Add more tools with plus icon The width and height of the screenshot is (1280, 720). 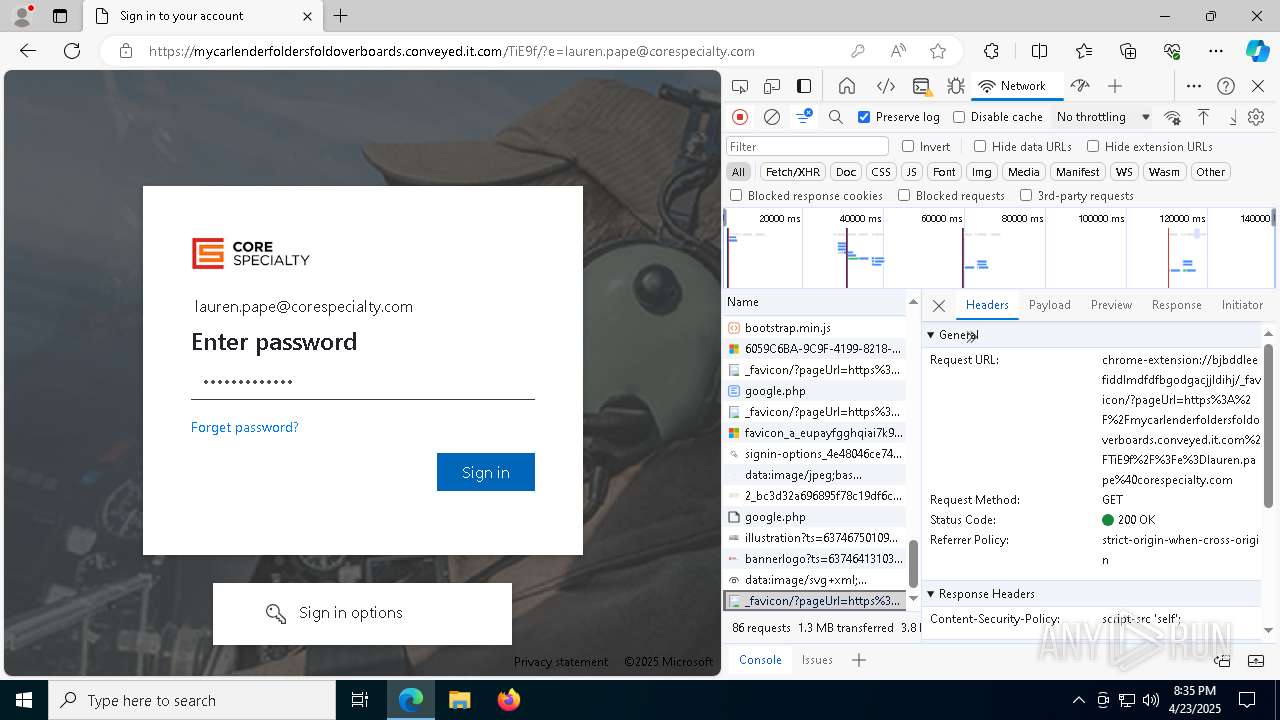(1115, 86)
